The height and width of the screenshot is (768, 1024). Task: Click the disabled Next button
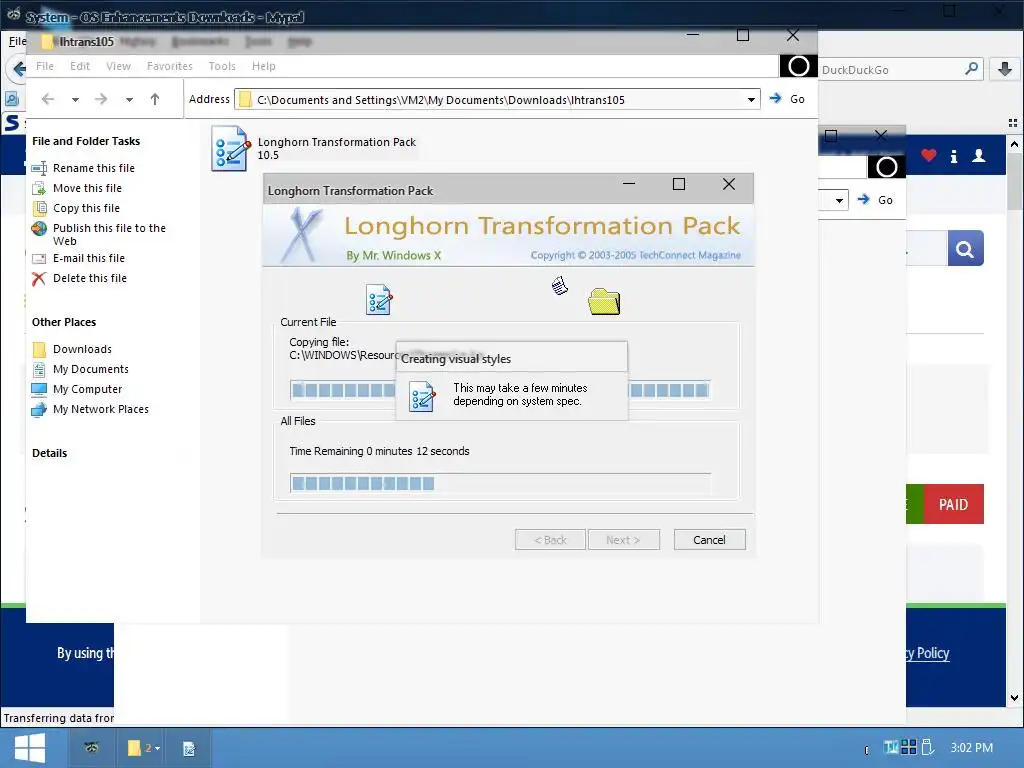tap(623, 540)
